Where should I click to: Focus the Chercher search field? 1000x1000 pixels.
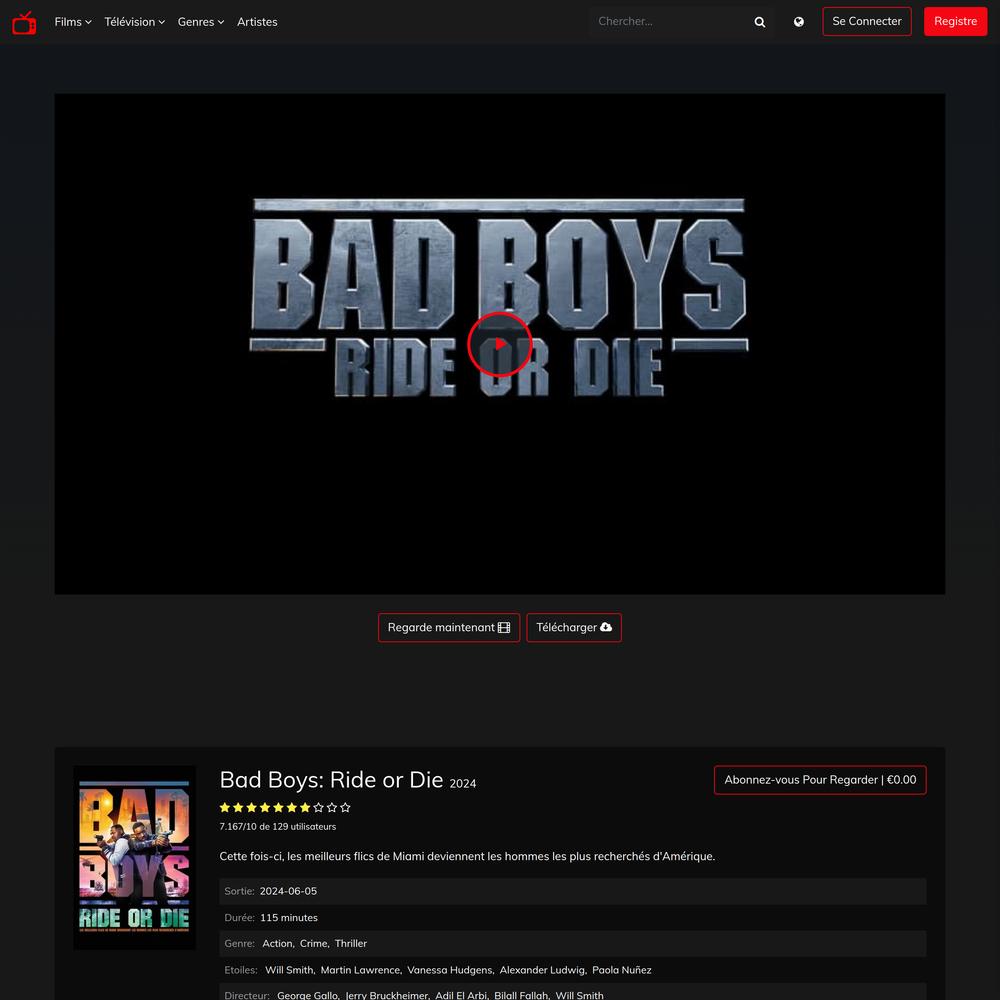(670, 22)
